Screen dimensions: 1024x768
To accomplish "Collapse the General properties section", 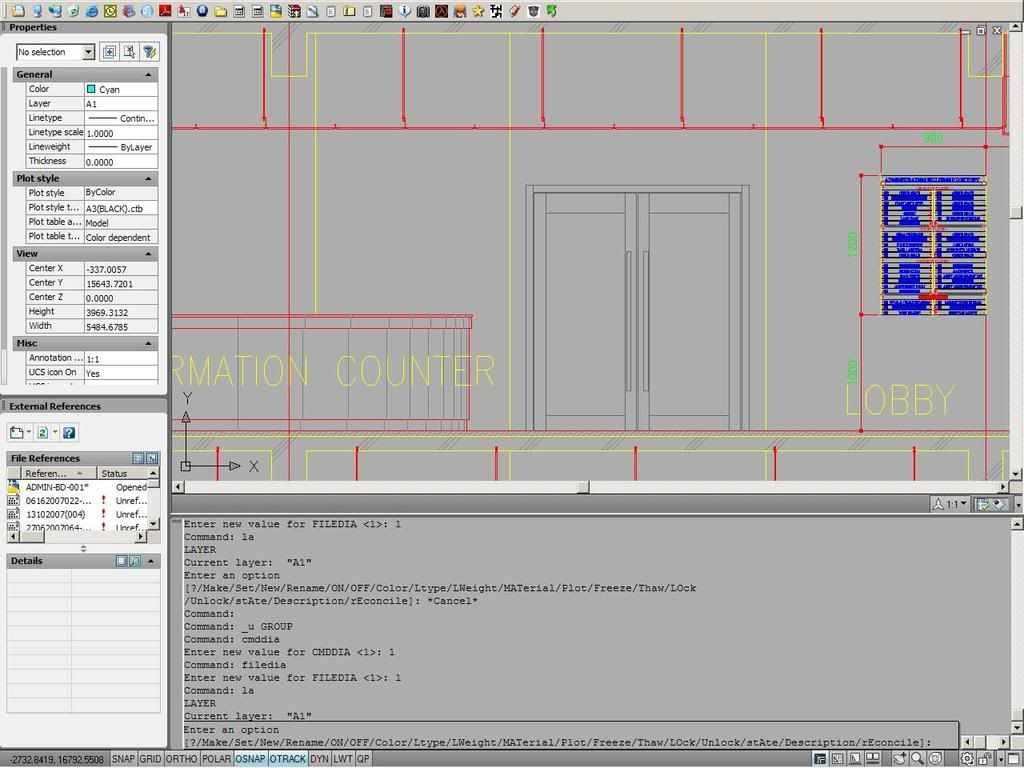I will [x=149, y=74].
